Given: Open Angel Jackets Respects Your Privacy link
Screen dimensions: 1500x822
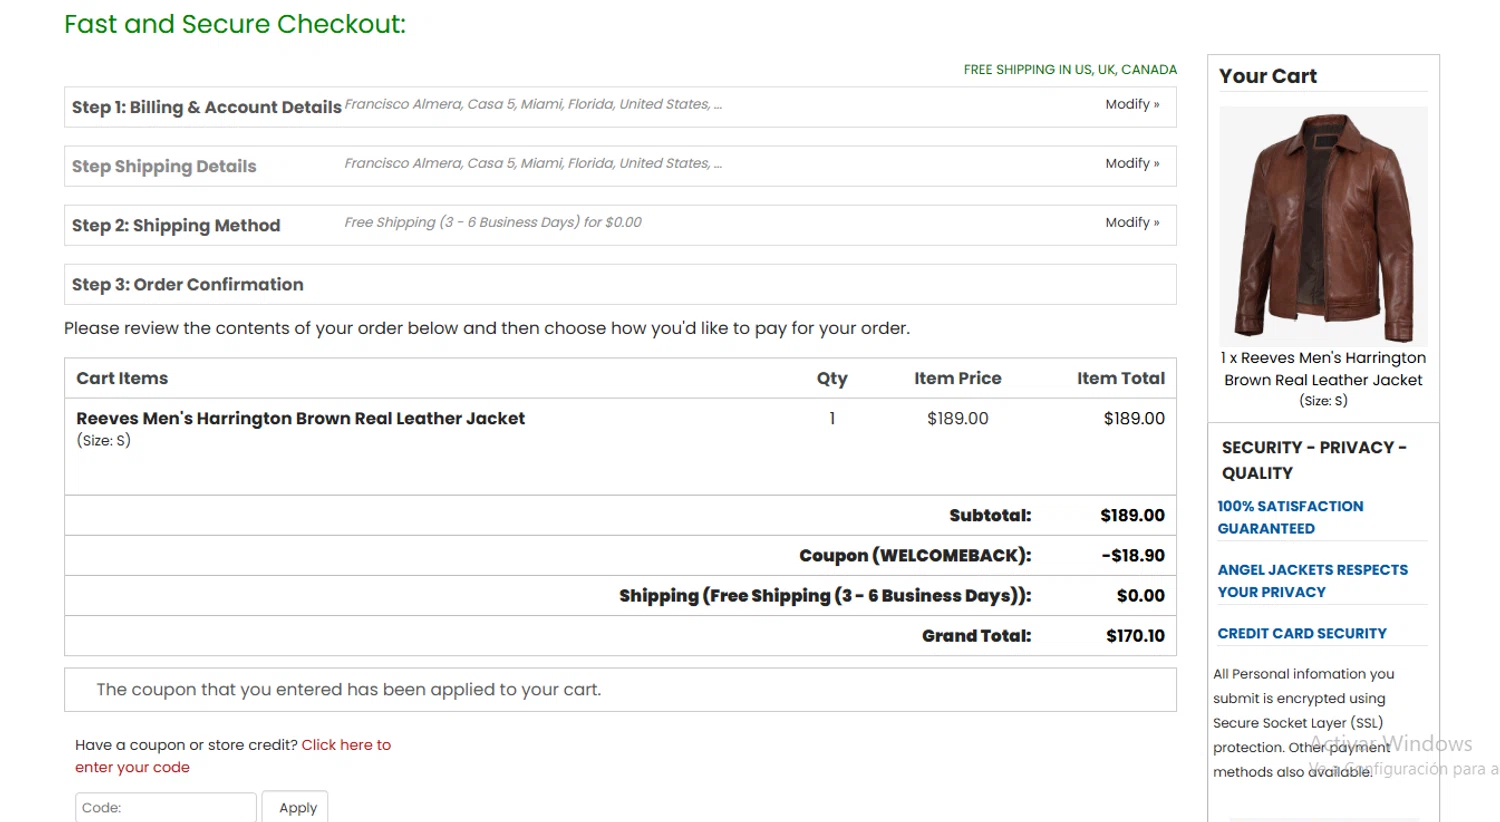Looking at the screenshot, I should pyautogui.click(x=1312, y=581).
